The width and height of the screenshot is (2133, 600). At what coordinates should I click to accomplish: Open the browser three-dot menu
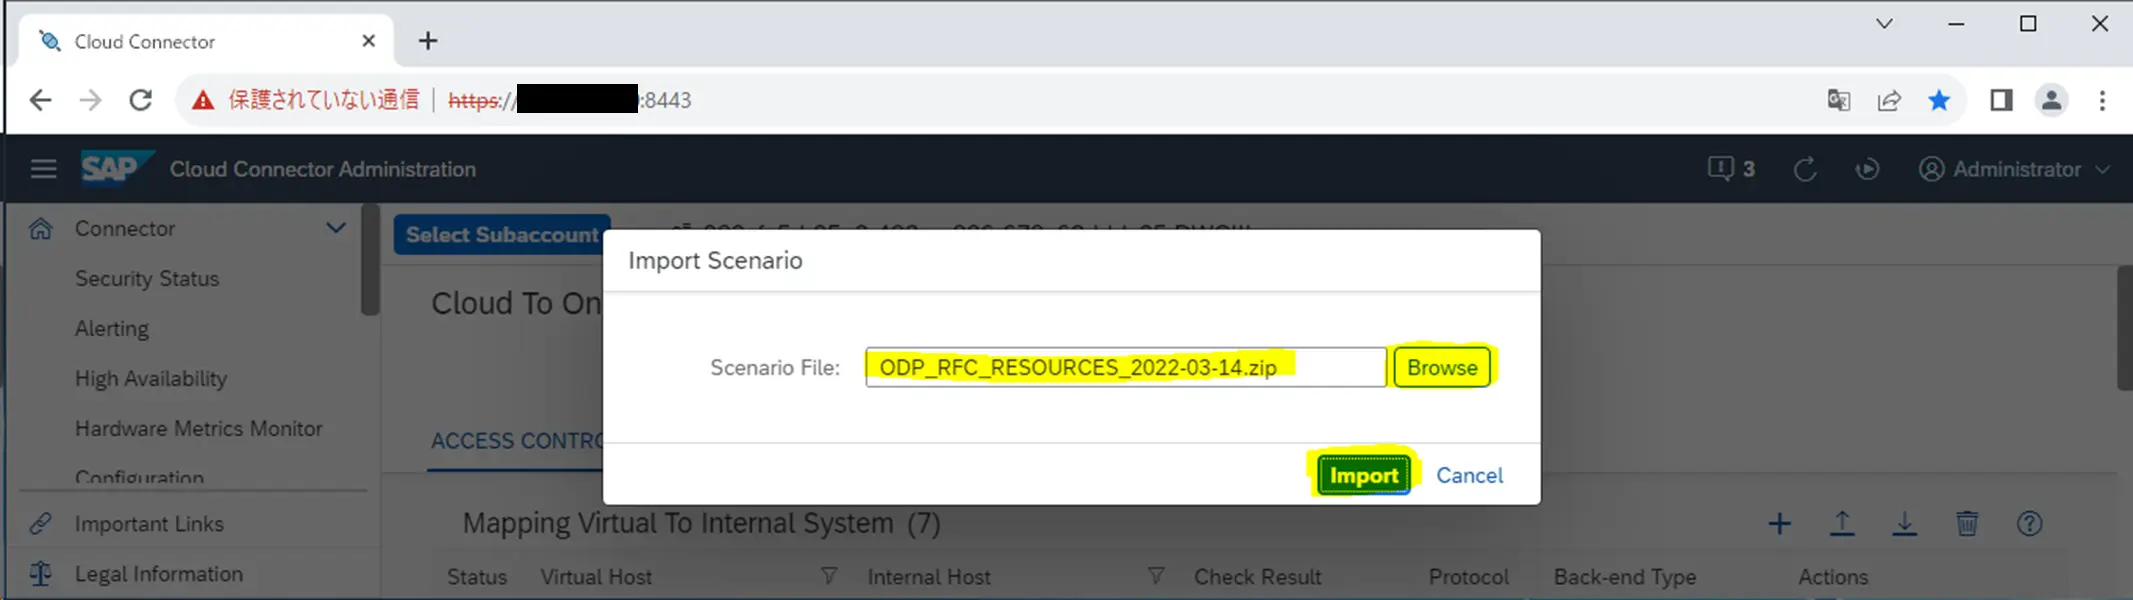pos(2102,100)
